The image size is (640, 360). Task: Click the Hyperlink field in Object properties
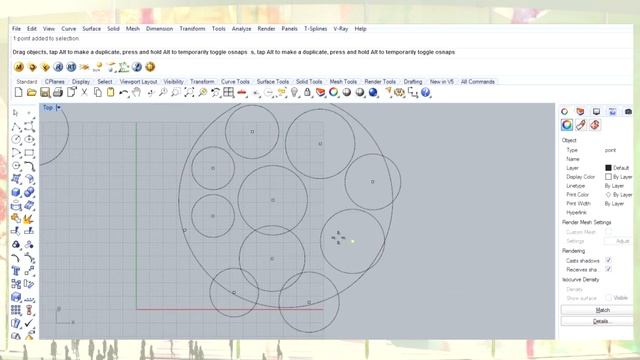tap(618, 212)
